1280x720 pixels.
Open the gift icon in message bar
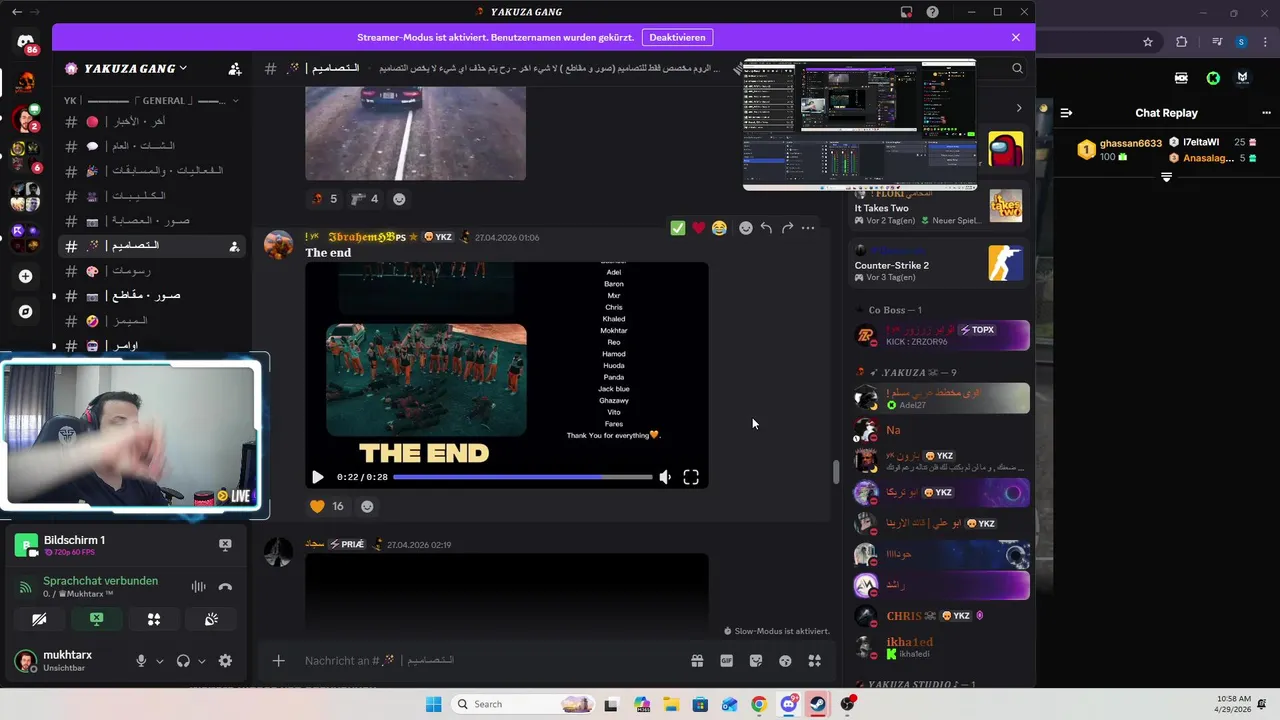tap(697, 660)
